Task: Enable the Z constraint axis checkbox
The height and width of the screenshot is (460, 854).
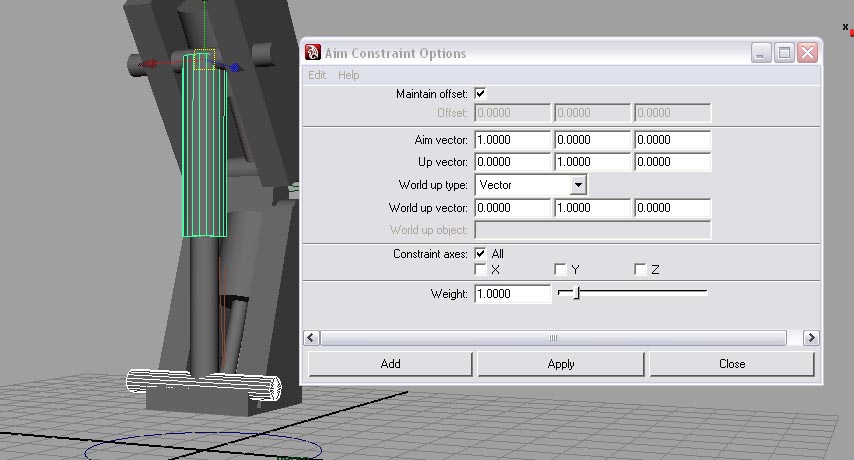Action: click(640, 269)
